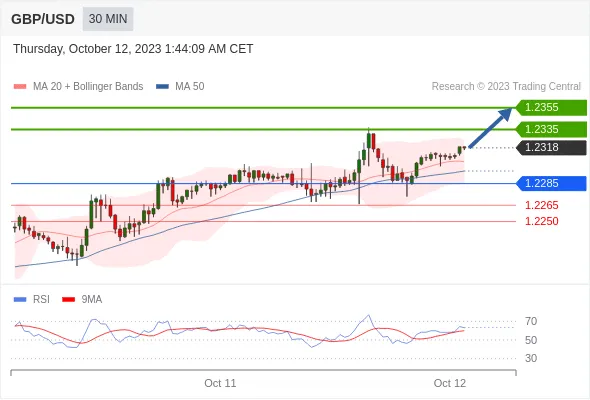Click 'Research © 2023 Trading Central' credit
This screenshot has width=590, height=400.
pos(506,87)
